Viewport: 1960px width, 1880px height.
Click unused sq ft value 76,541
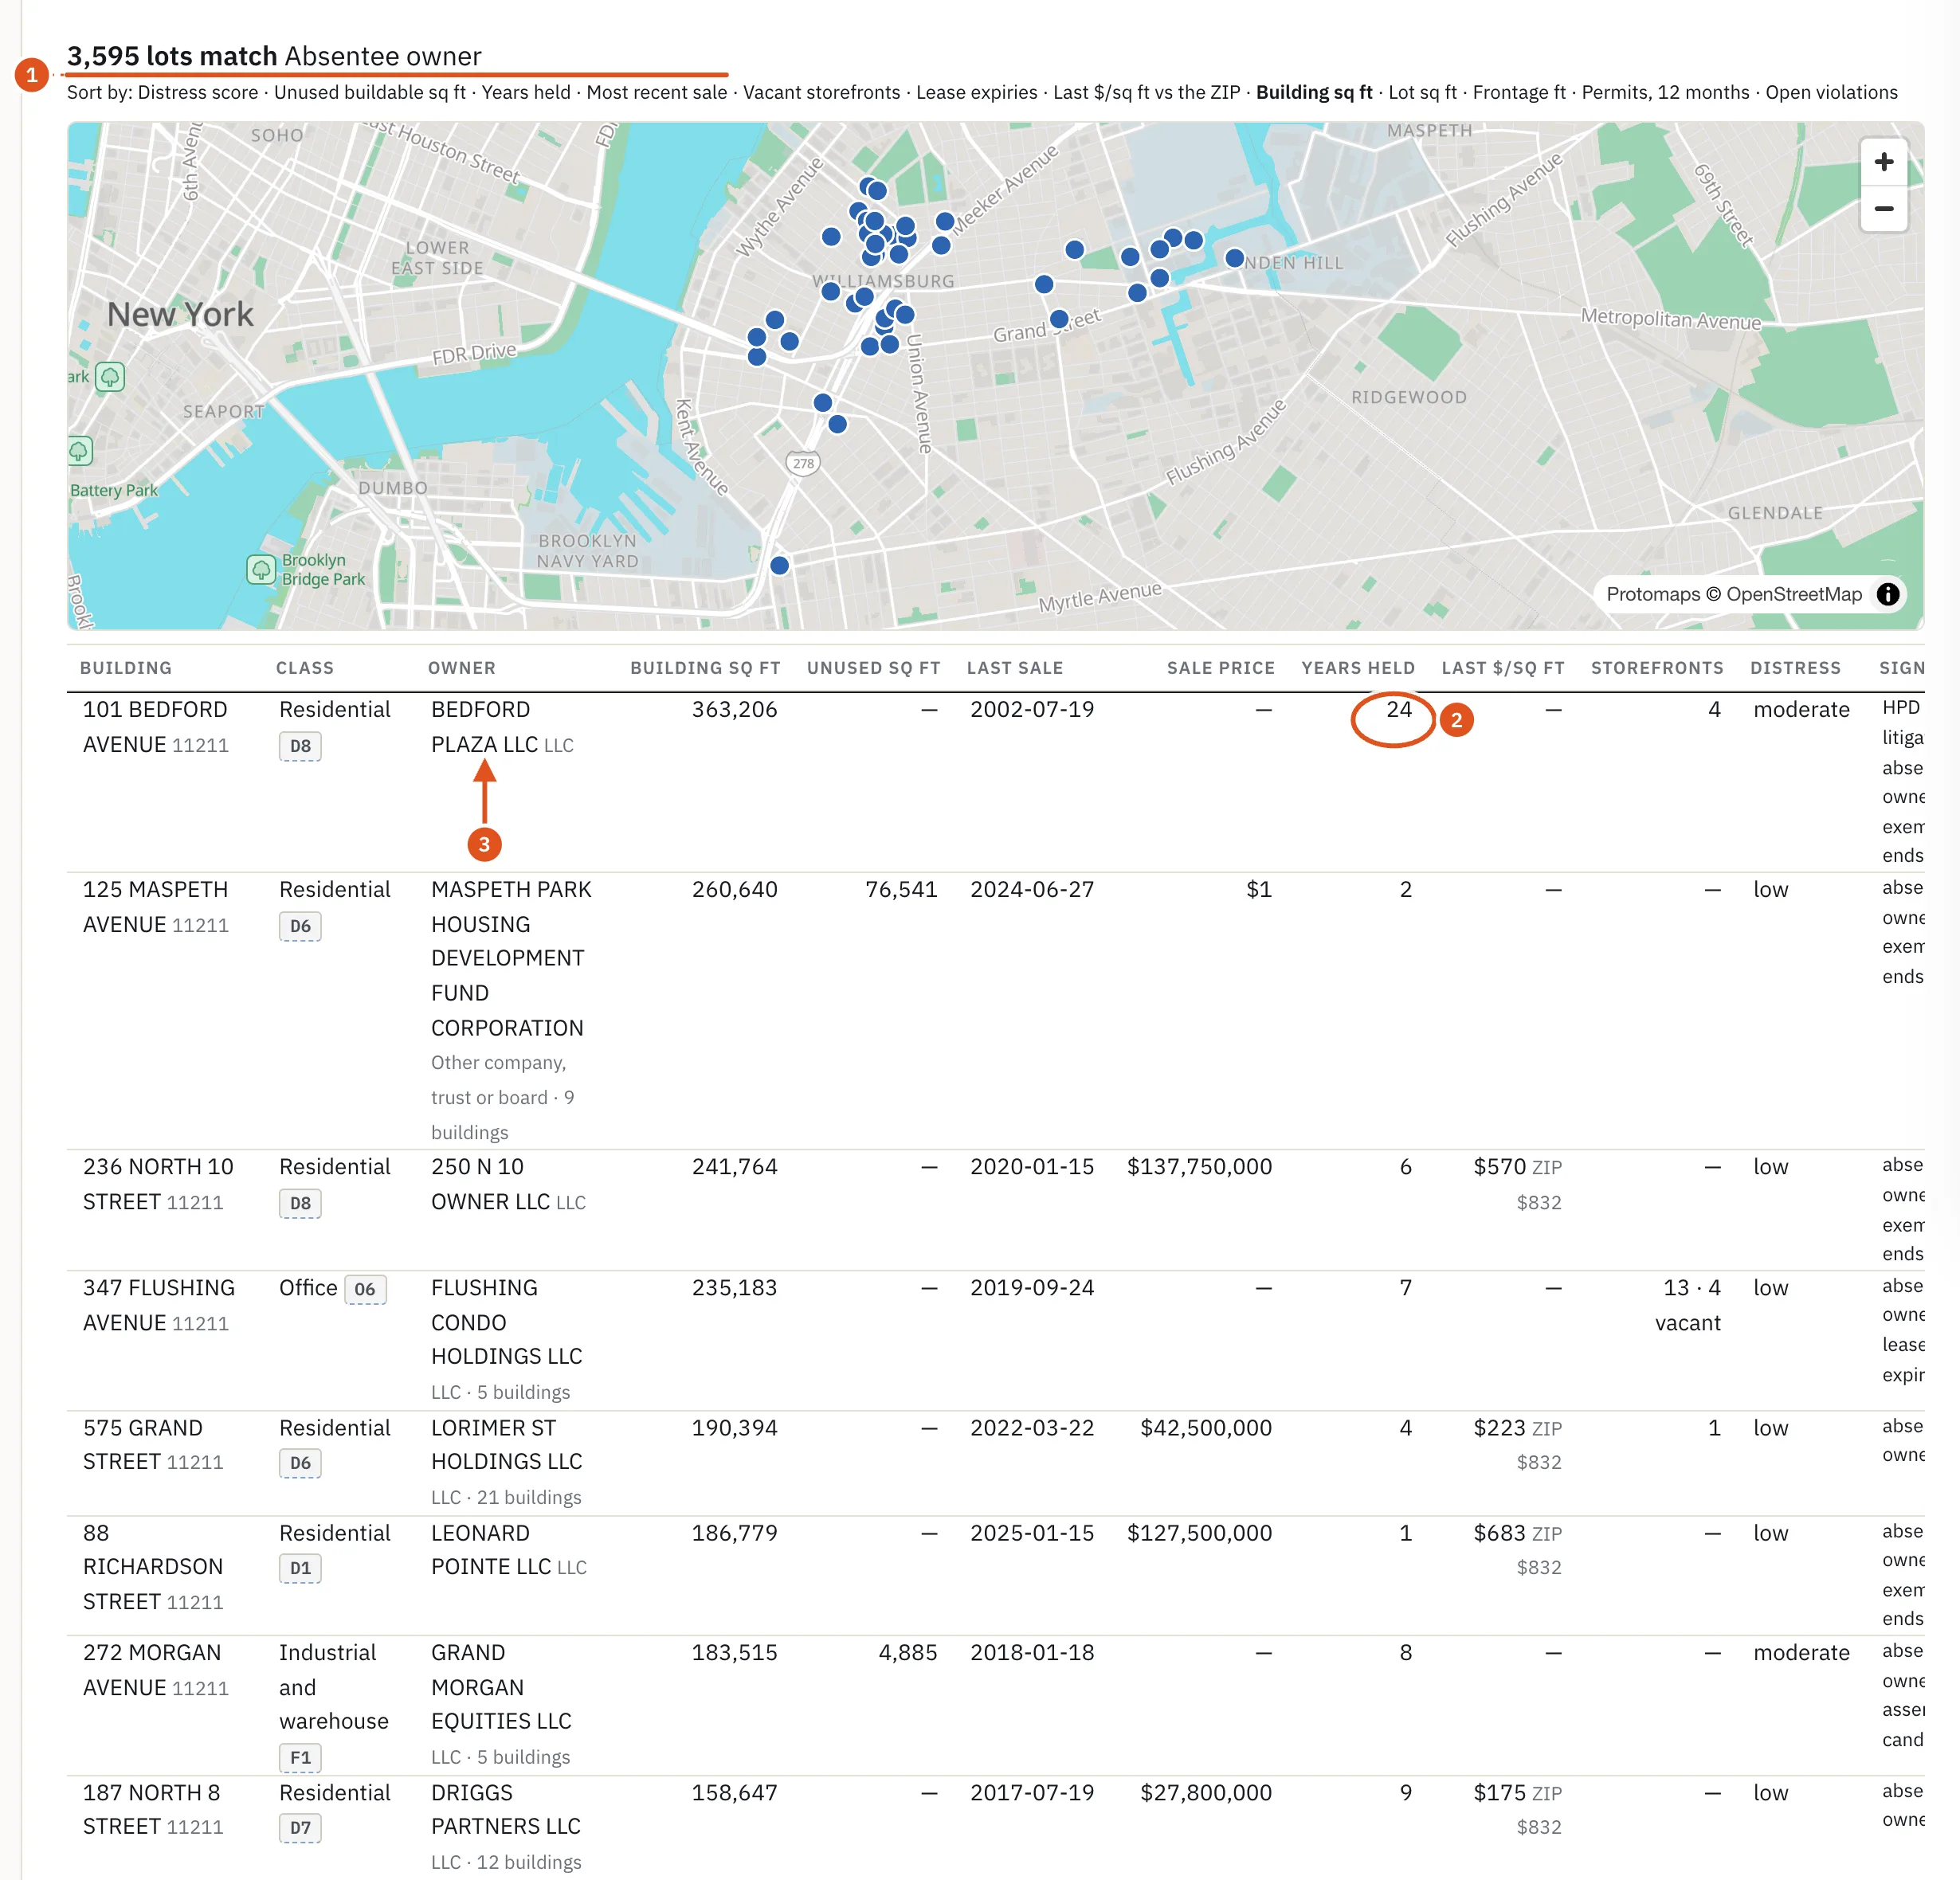pos(901,890)
